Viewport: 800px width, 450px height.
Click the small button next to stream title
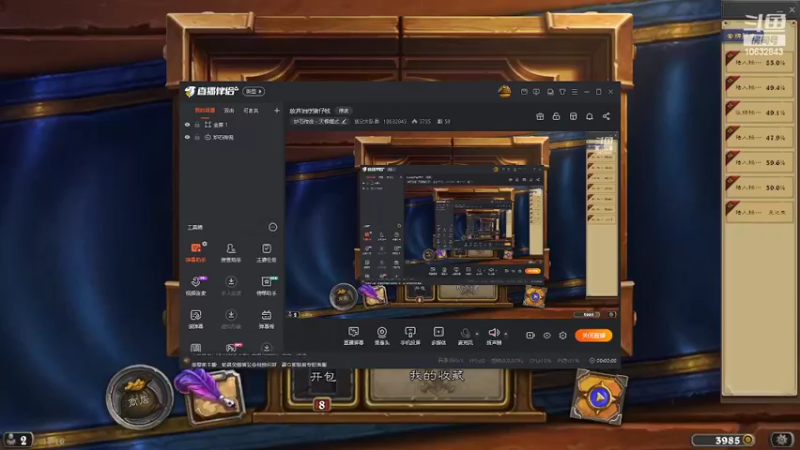tap(344, 110)
